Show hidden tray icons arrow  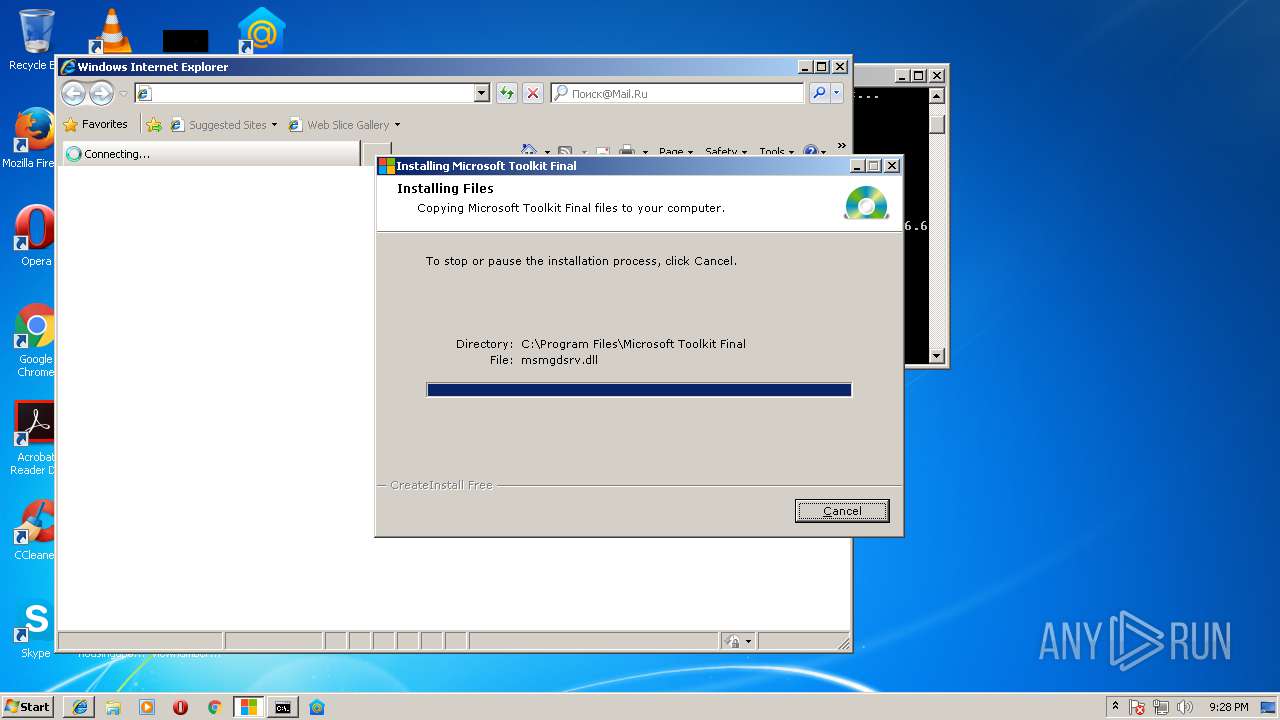(x=1115, y=707)
